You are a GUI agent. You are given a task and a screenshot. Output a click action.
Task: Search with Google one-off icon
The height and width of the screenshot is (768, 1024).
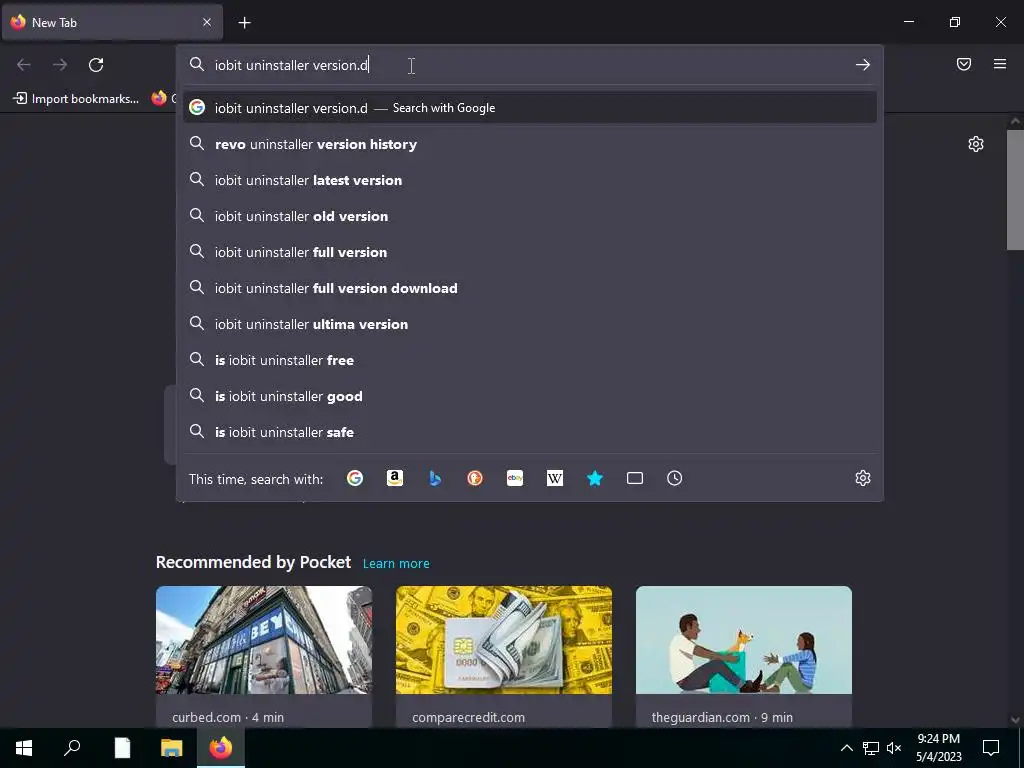point(355,479)
